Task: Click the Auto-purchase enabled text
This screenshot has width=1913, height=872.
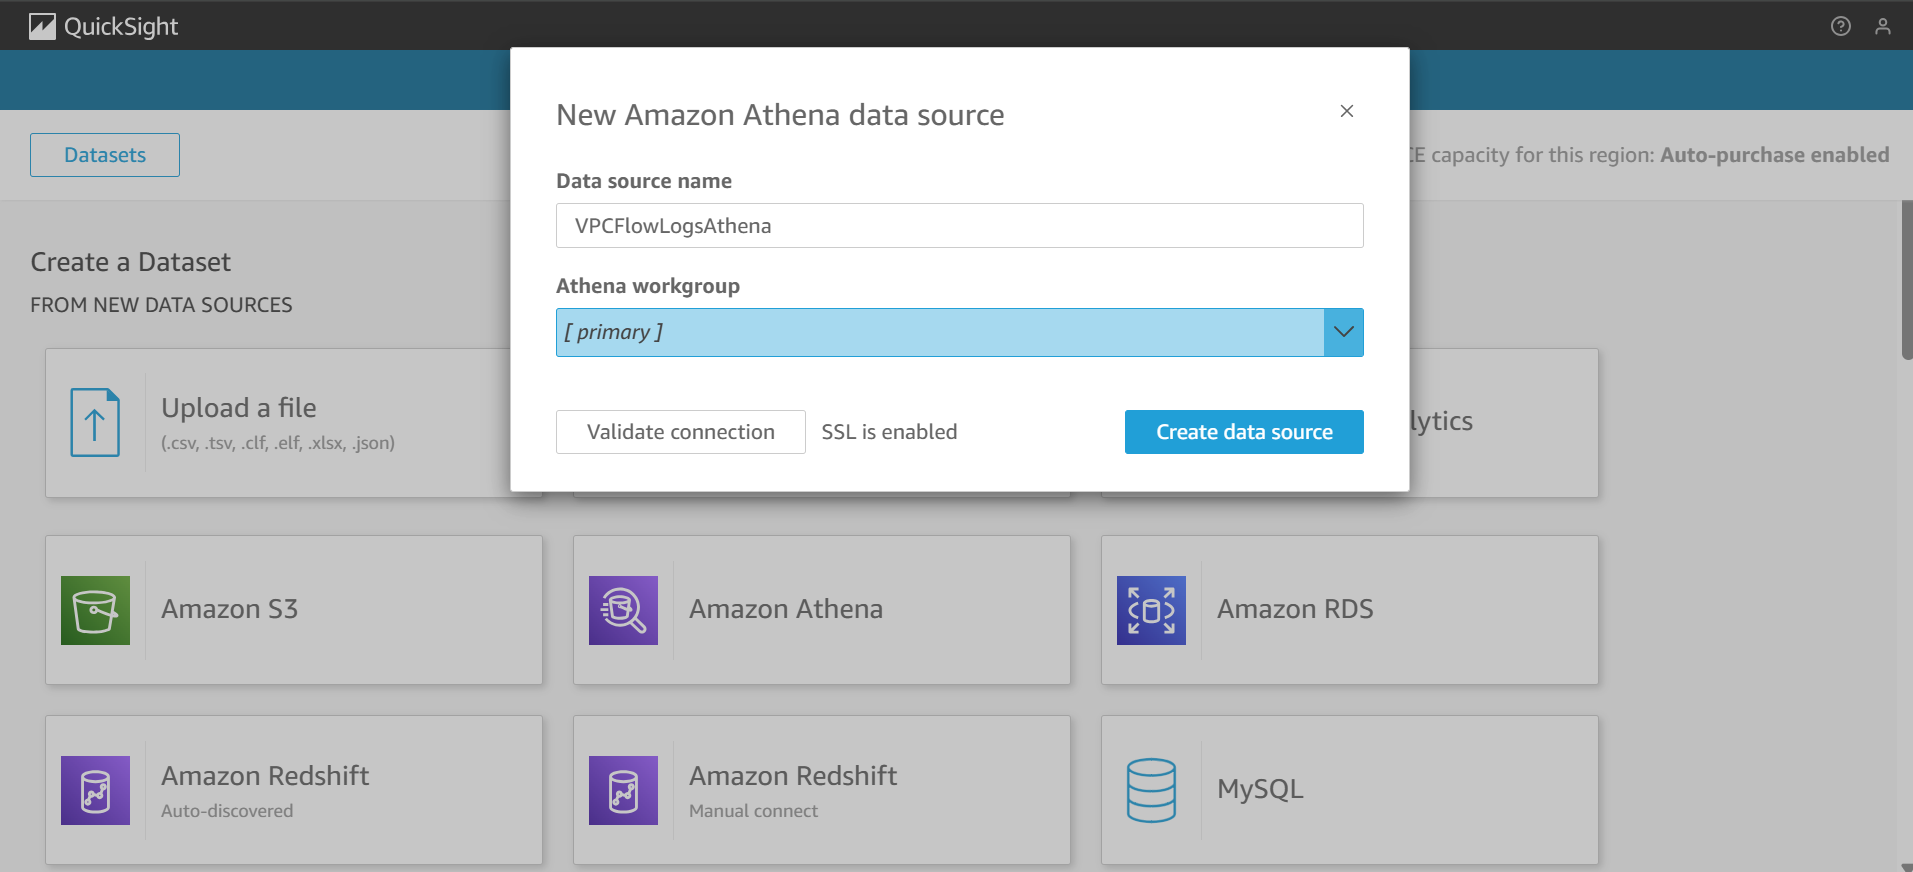Action: (x=1774, y=155)
